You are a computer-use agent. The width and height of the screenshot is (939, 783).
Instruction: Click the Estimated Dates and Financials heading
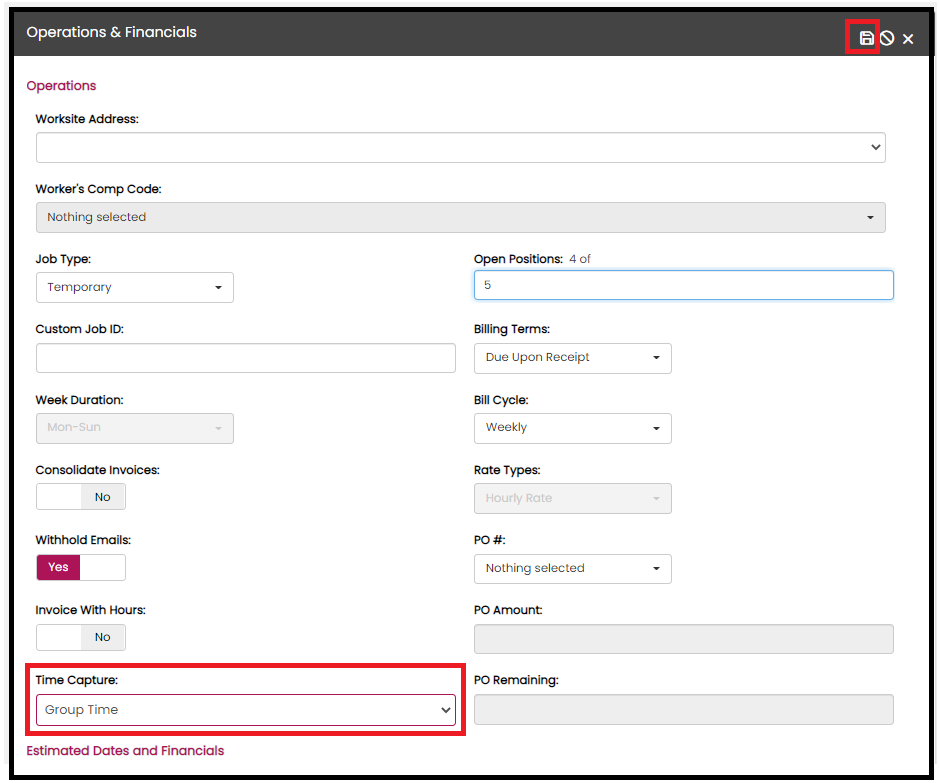pyautogui.click(x=125, y=751)
